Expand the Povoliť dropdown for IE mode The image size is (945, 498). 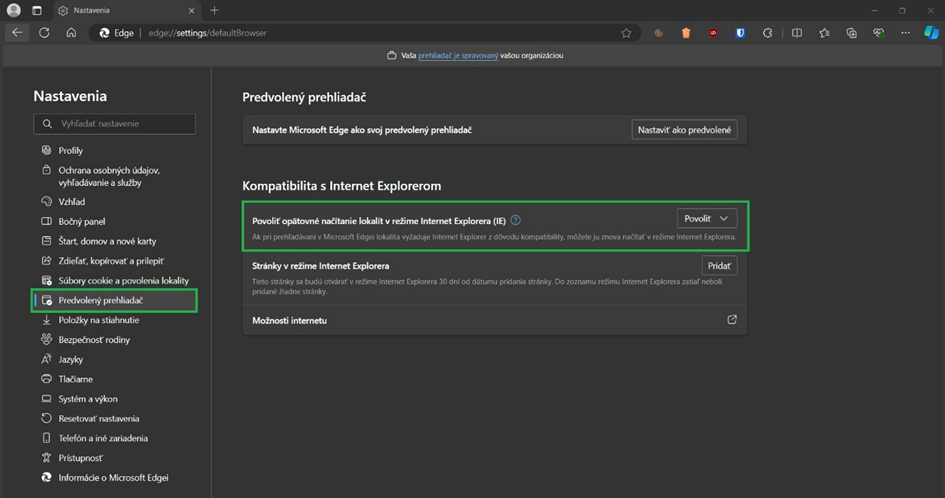(707, 218)
